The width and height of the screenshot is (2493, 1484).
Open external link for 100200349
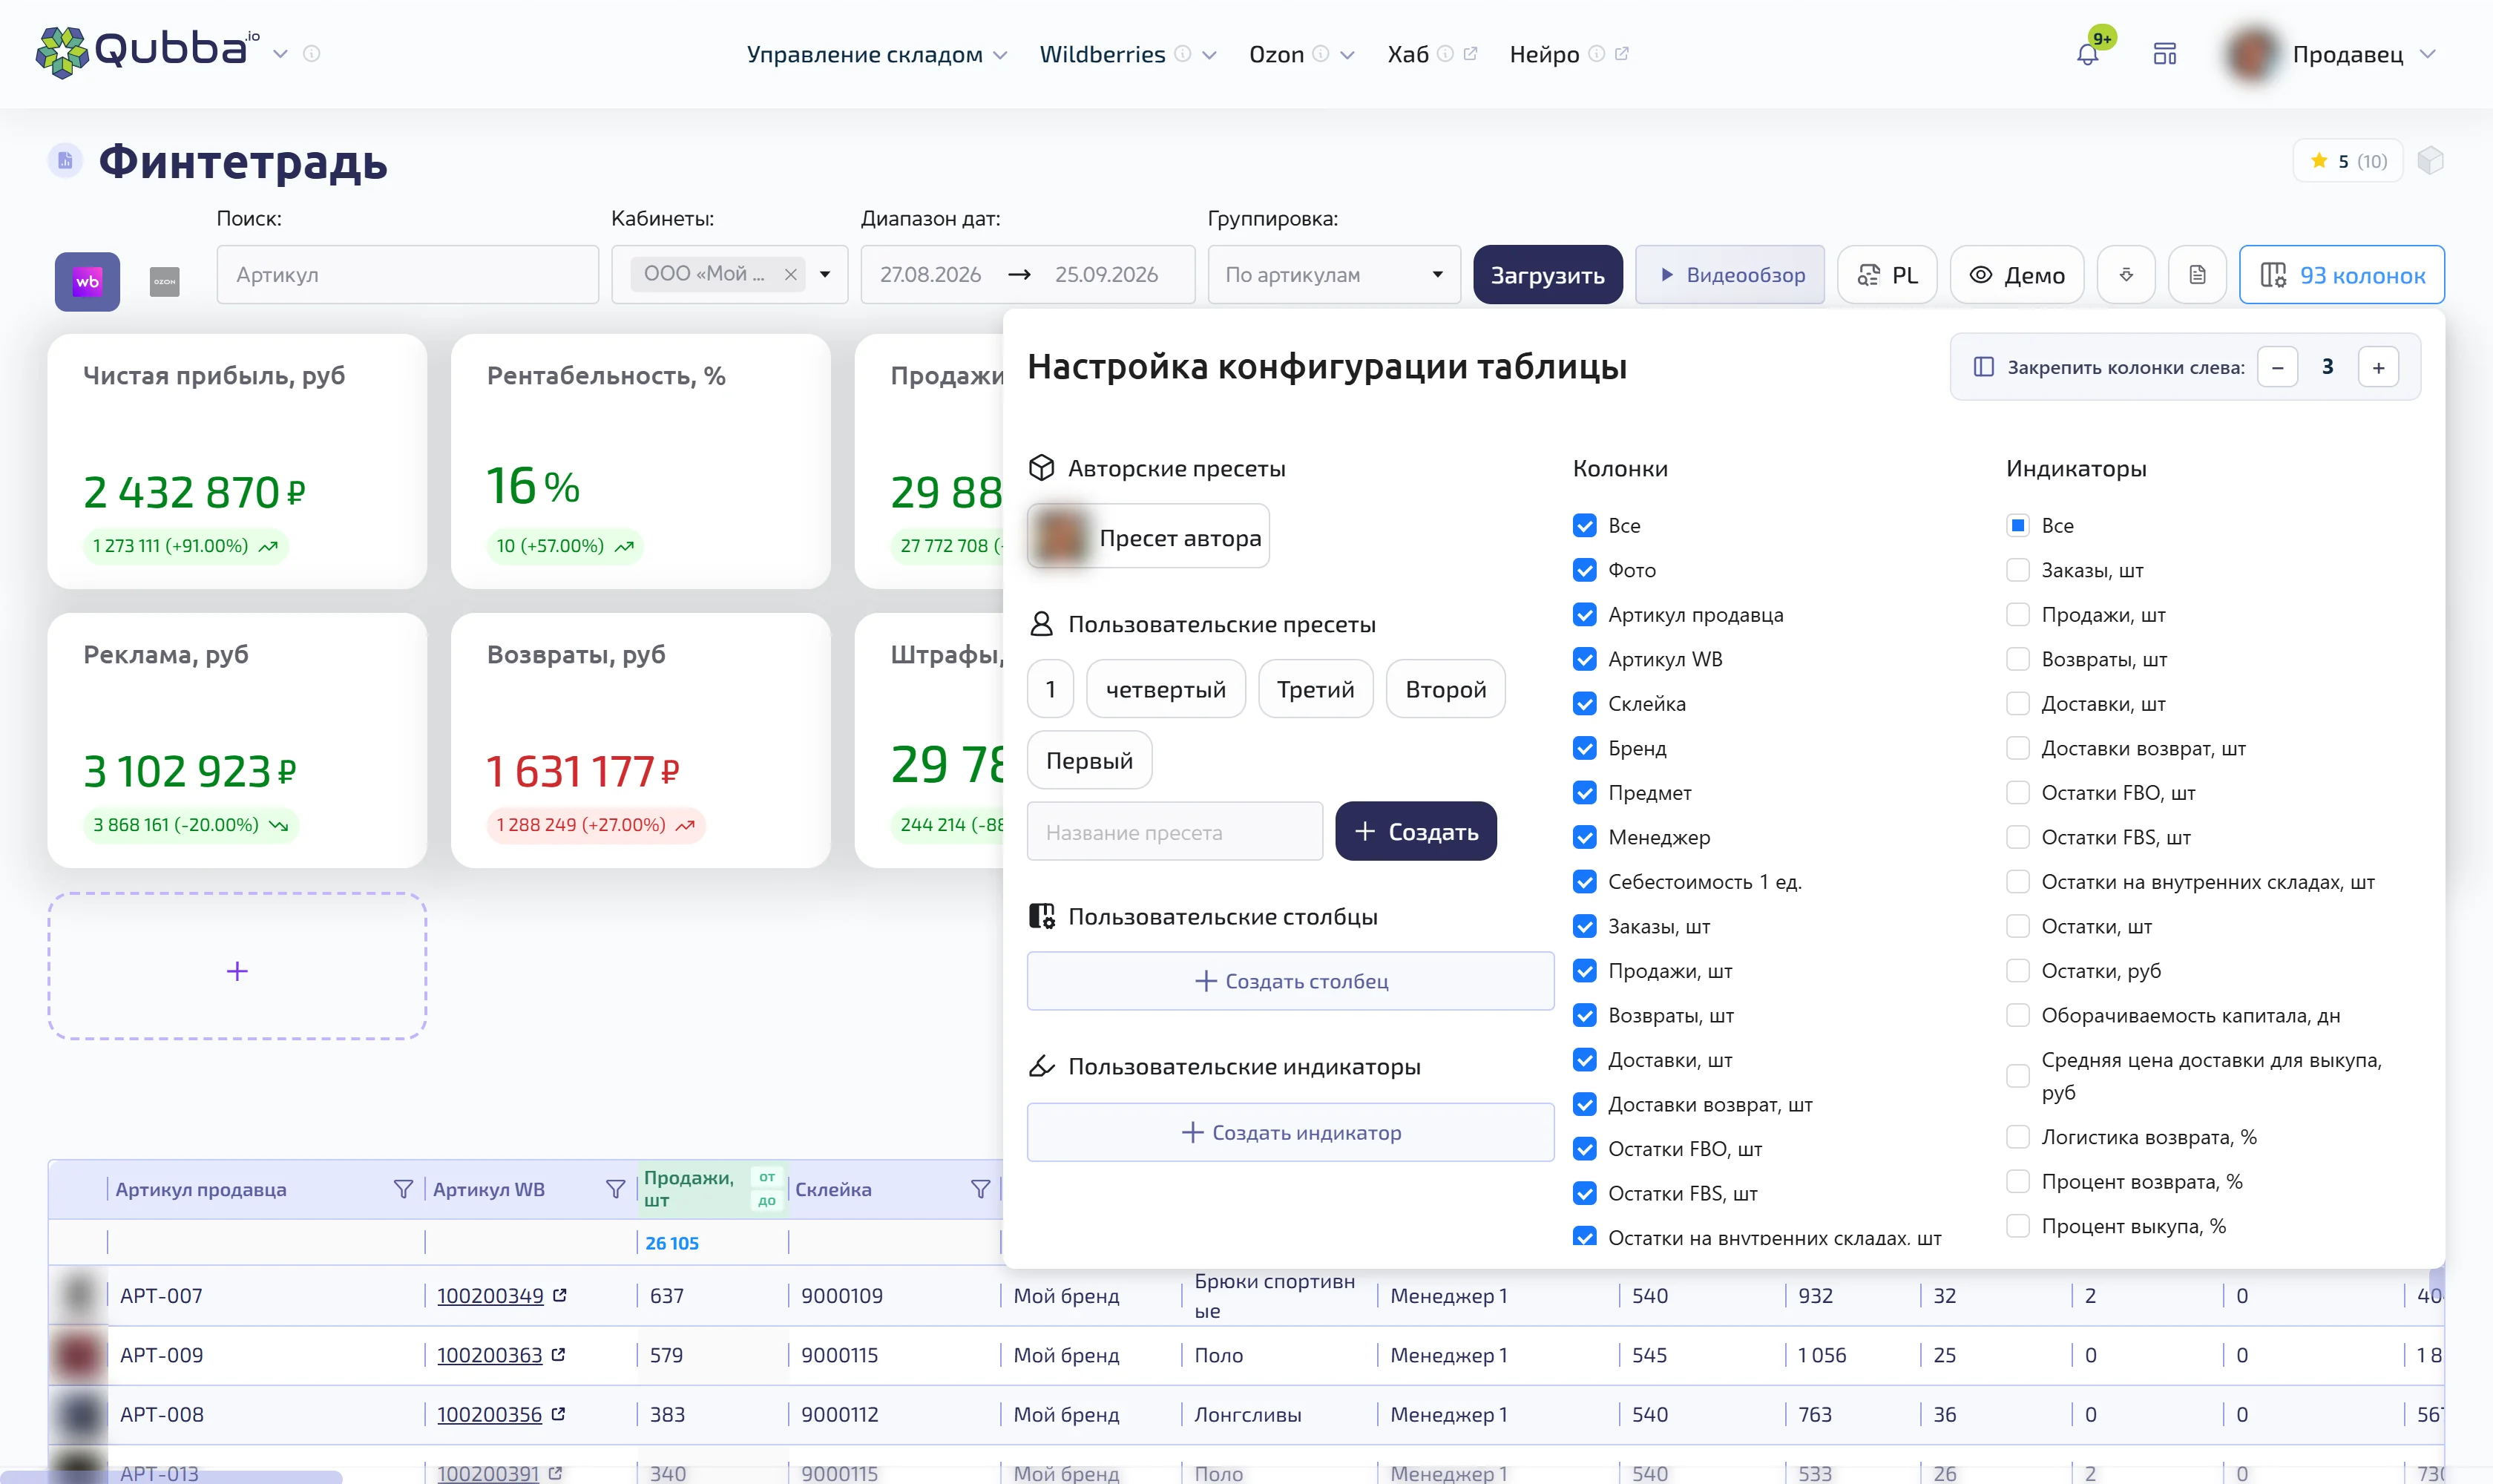(x=560, y=1295)
